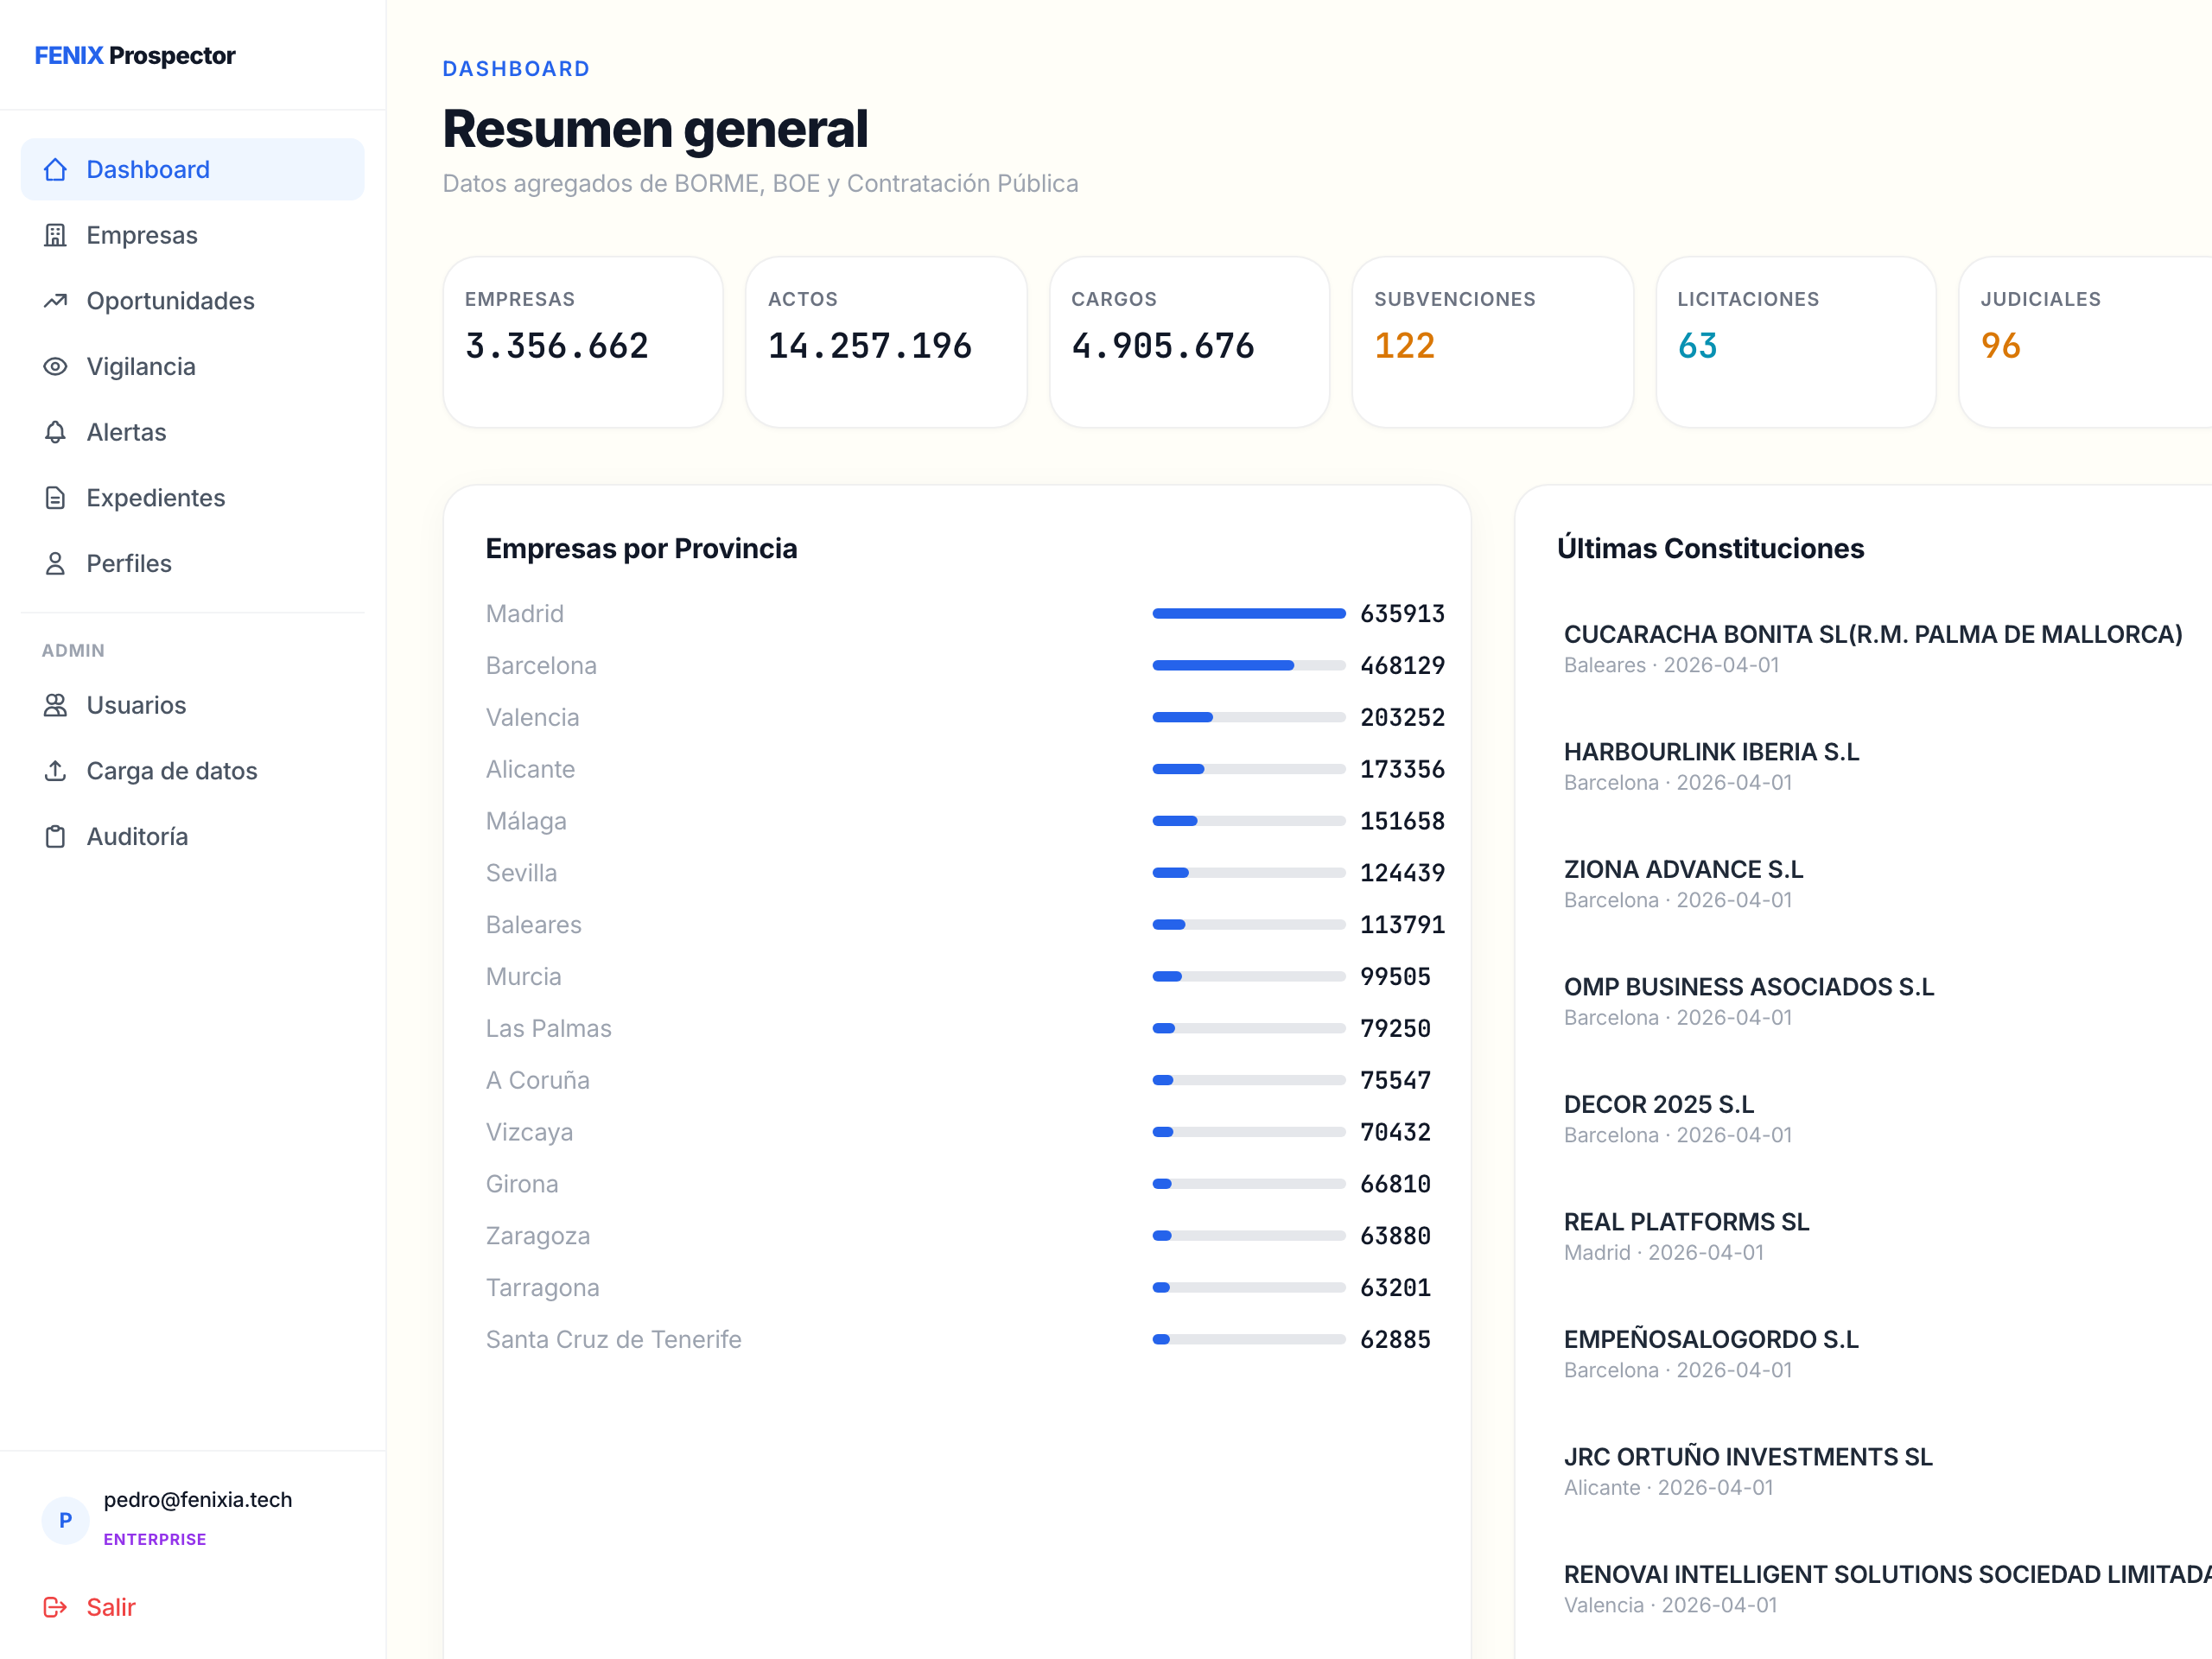Viewport: 2212px width, 1659px height.
Task: Click the Alertas bell icon
Action: 55,432
